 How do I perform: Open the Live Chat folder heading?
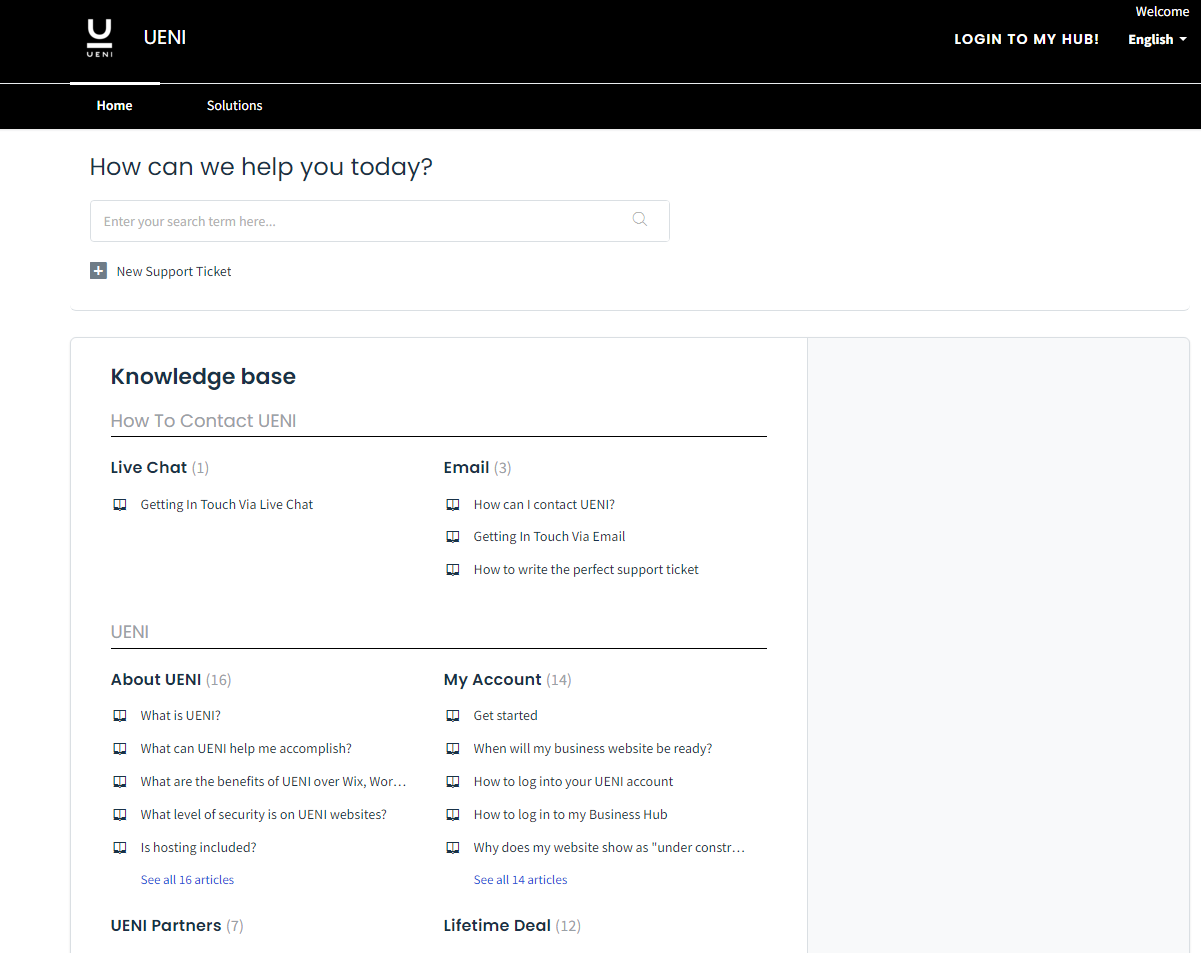149,467
